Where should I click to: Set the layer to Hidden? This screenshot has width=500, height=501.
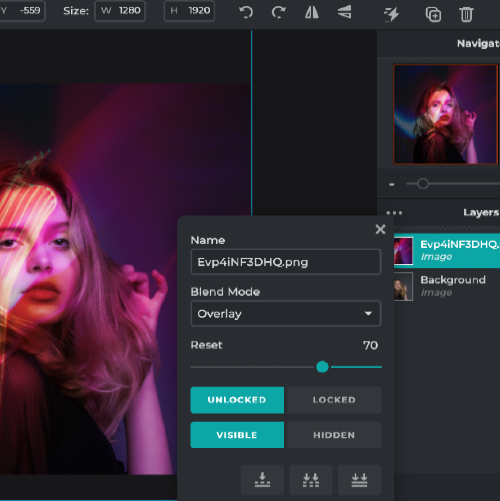click(334, 435)
